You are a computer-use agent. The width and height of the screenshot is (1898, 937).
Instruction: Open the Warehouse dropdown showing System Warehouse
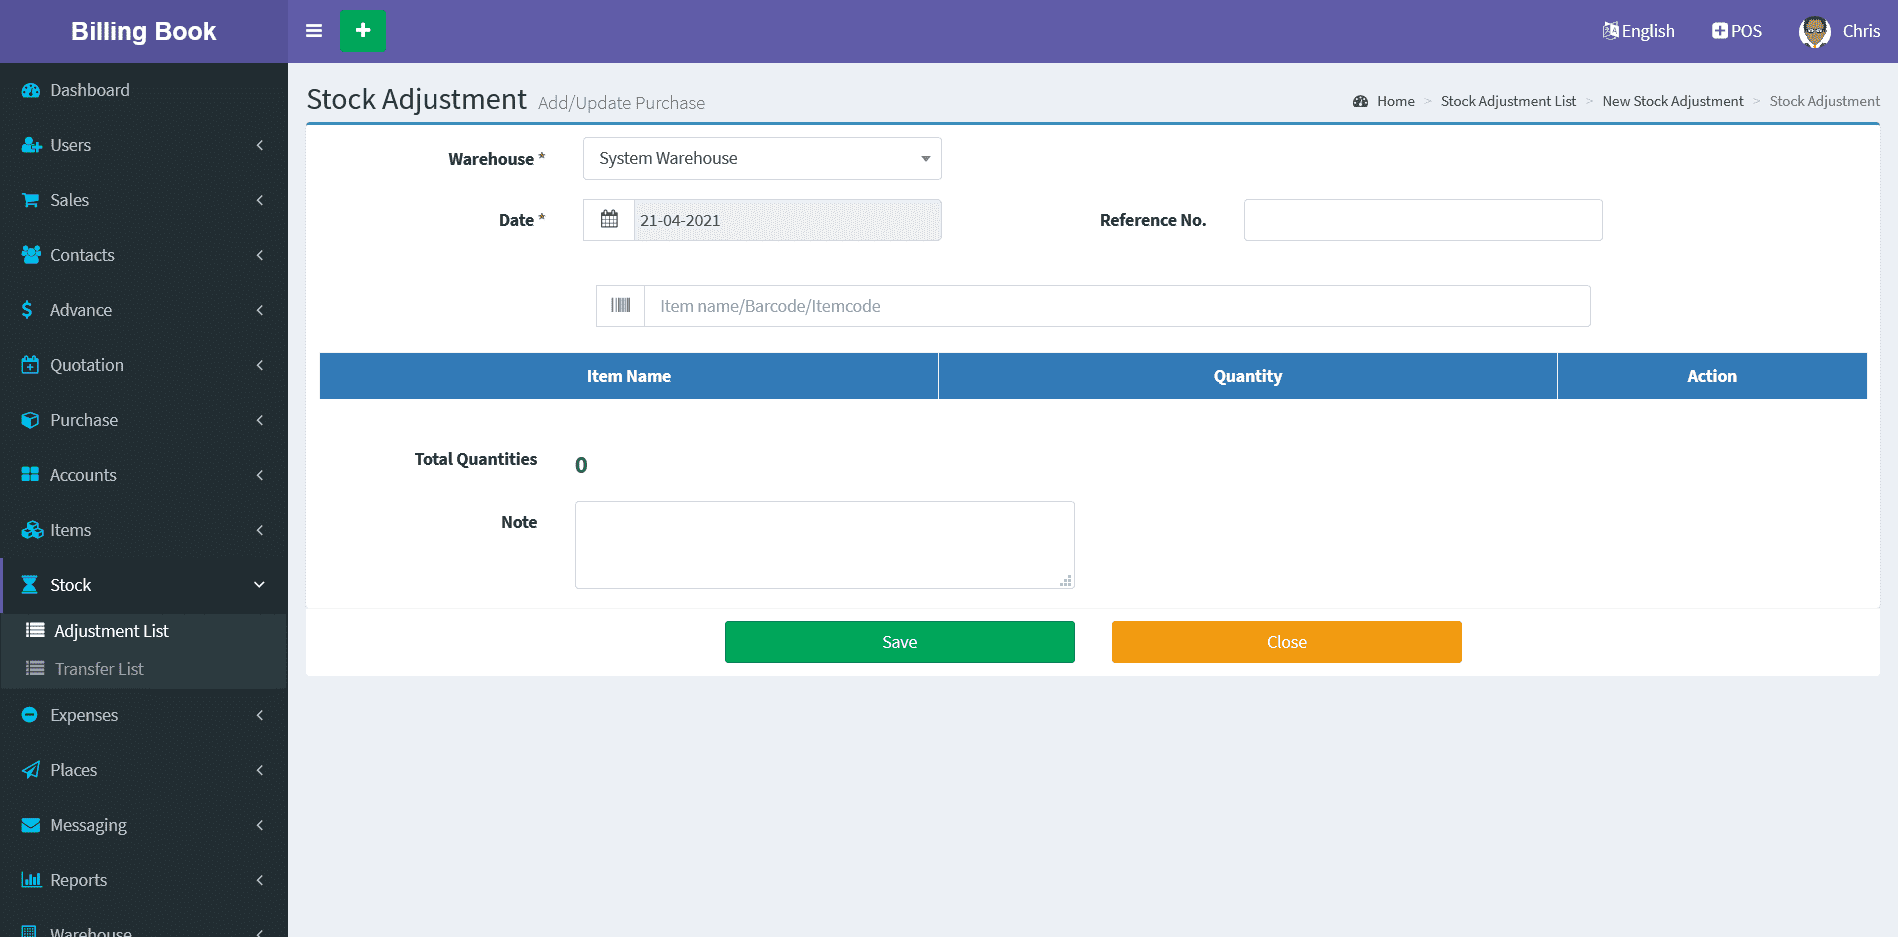tap(762, 159)
